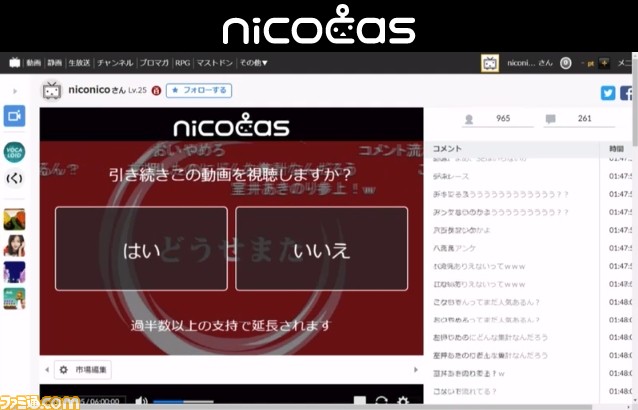Open the mountain landscape sidebar thumbnail
This screenshot has width=638, height=410.
click(14, 219)
